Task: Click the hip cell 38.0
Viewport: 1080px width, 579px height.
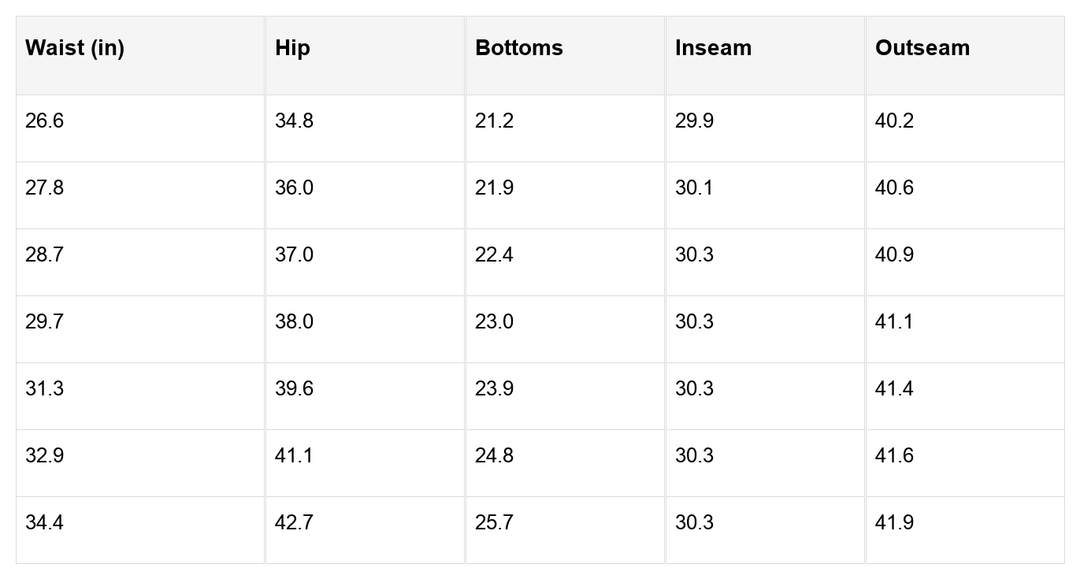Action: (x=294, y=322)
